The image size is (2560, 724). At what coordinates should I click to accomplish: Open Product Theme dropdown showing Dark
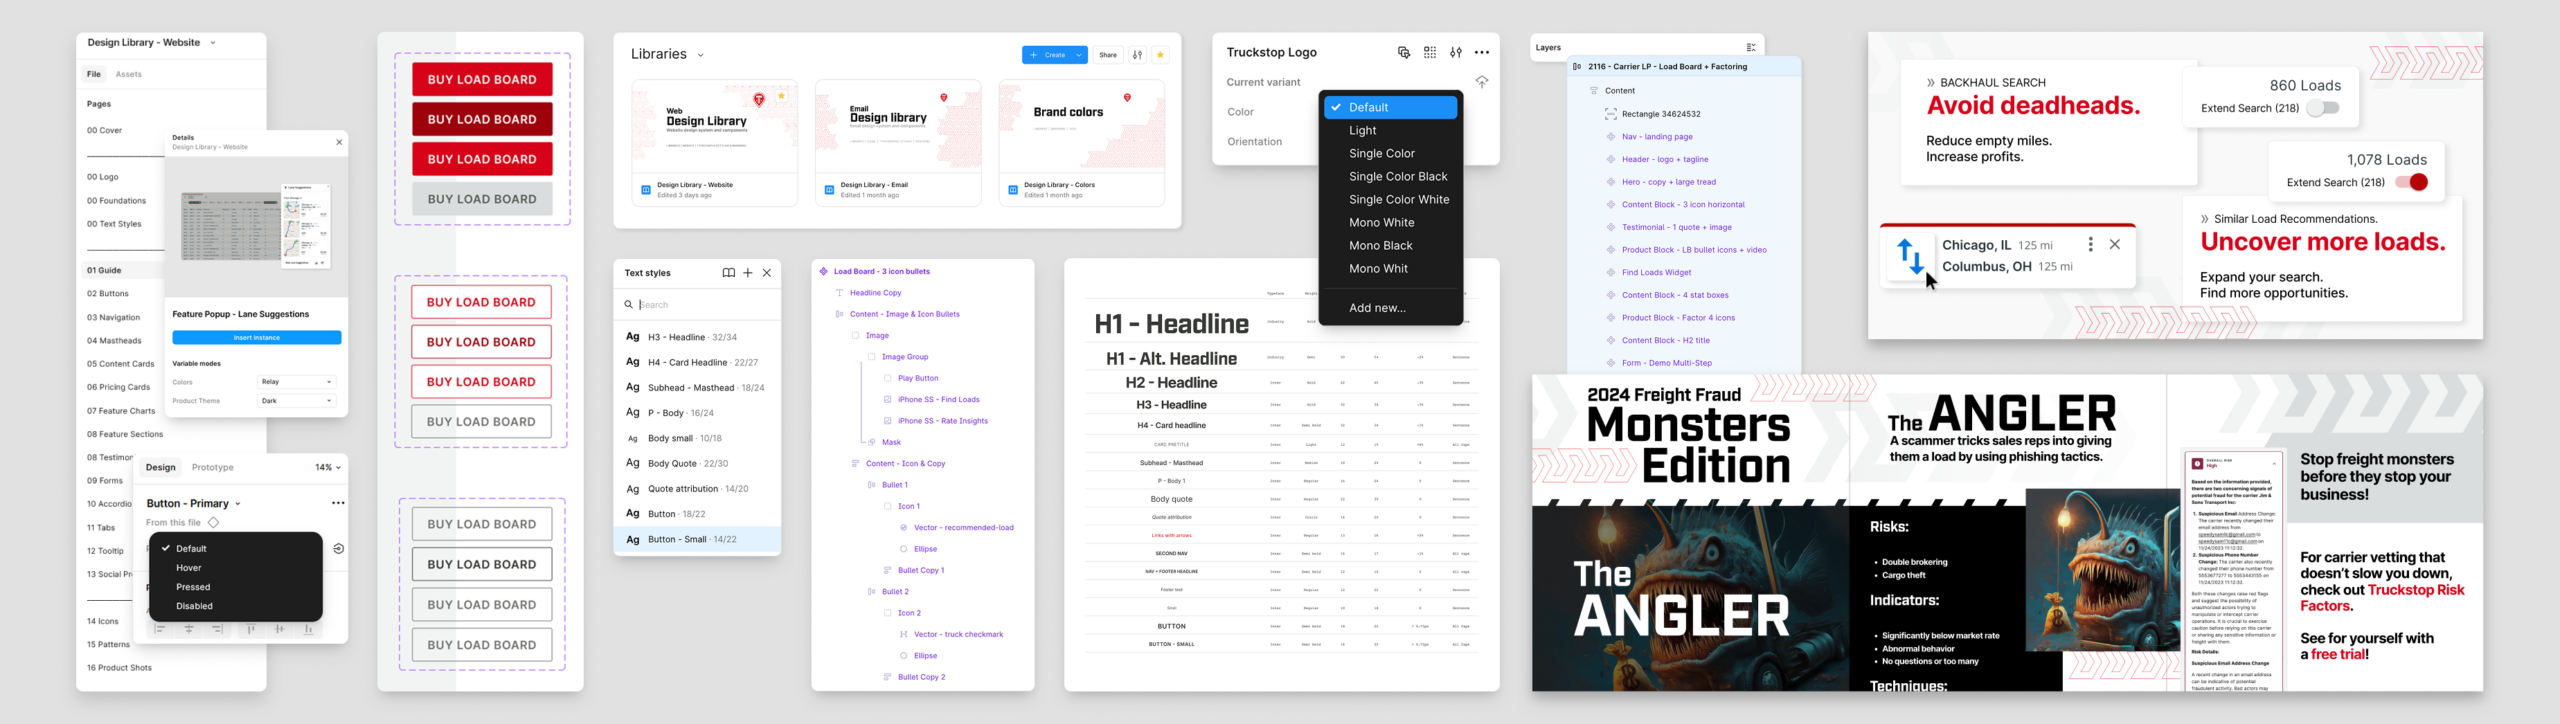pyautogui.click(x=296, y=401)
